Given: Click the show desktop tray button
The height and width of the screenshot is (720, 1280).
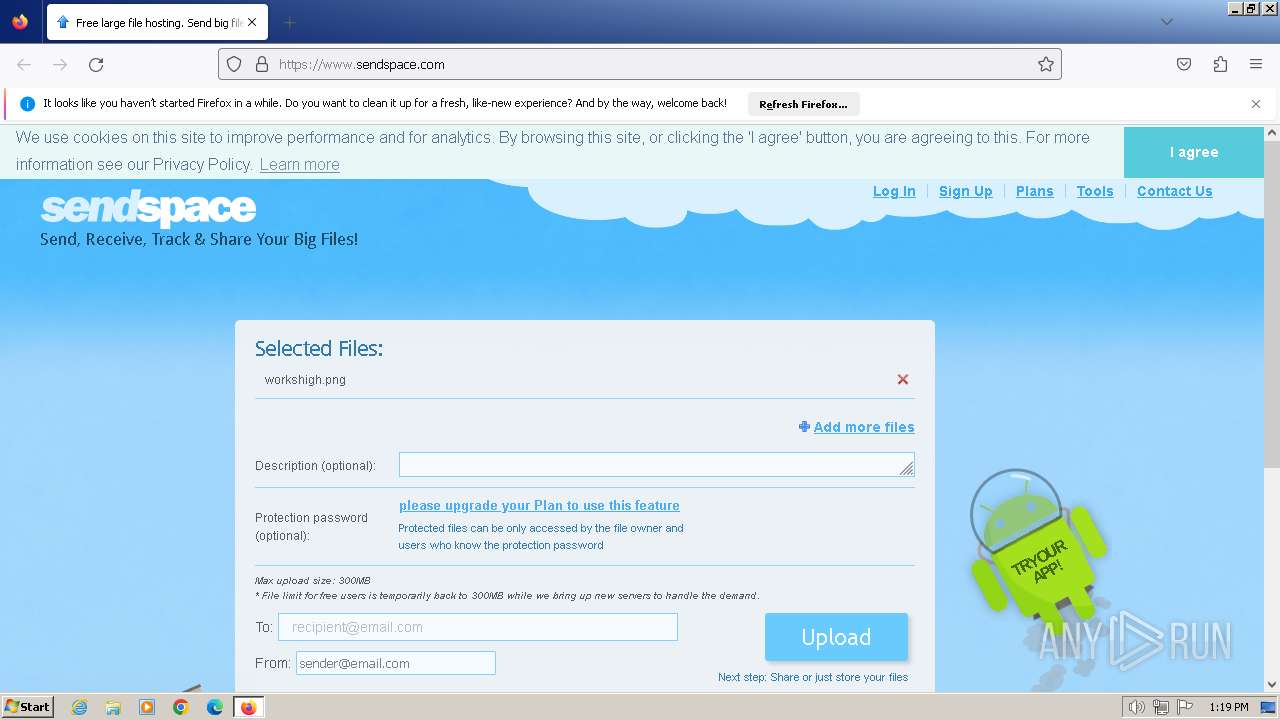Looking at the screenshot, I should pos(1269,707).
